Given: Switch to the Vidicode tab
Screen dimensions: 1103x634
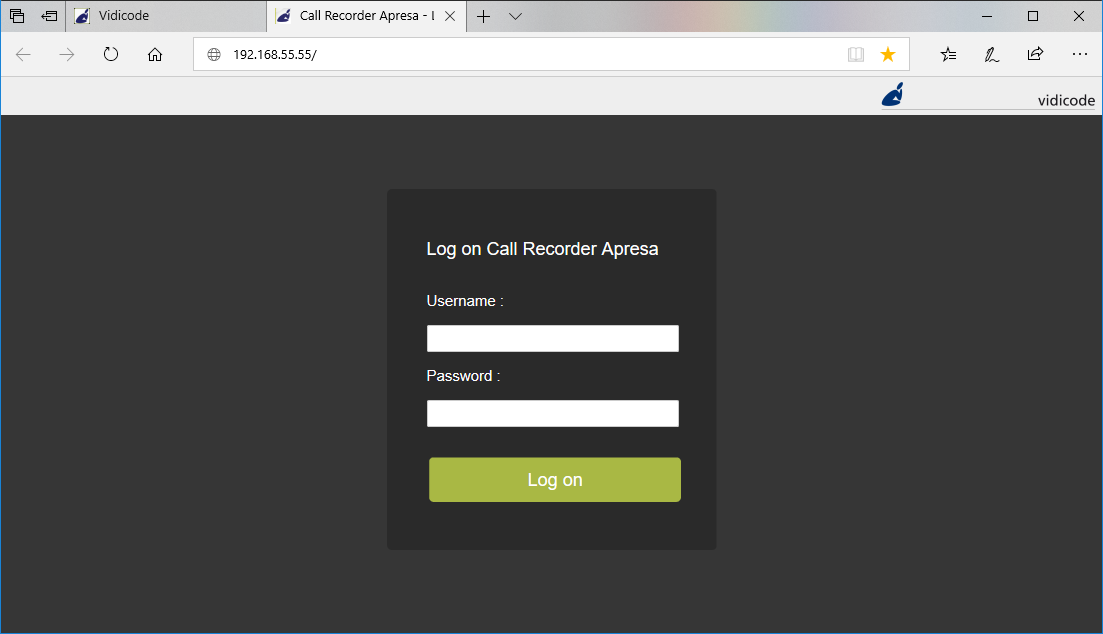Looking at the screenshot, I should (x=166, y=16).
